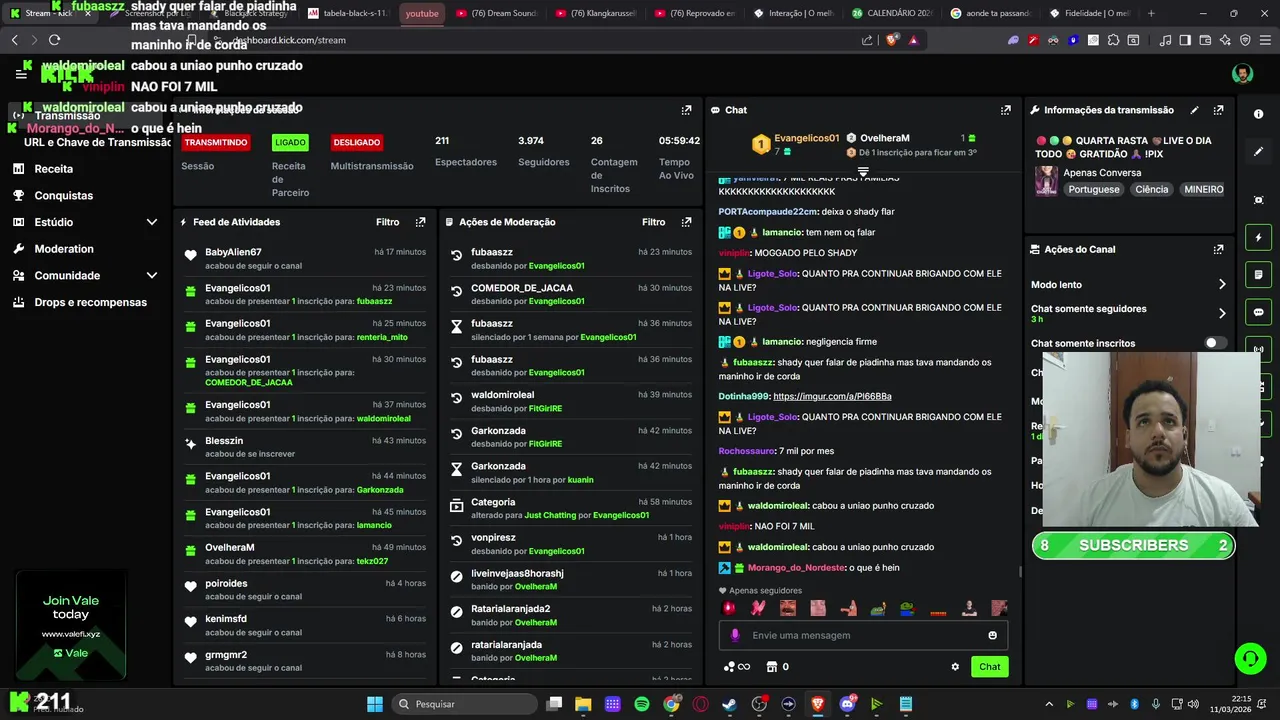Switch to the youtube browser tab

[422, 14]
